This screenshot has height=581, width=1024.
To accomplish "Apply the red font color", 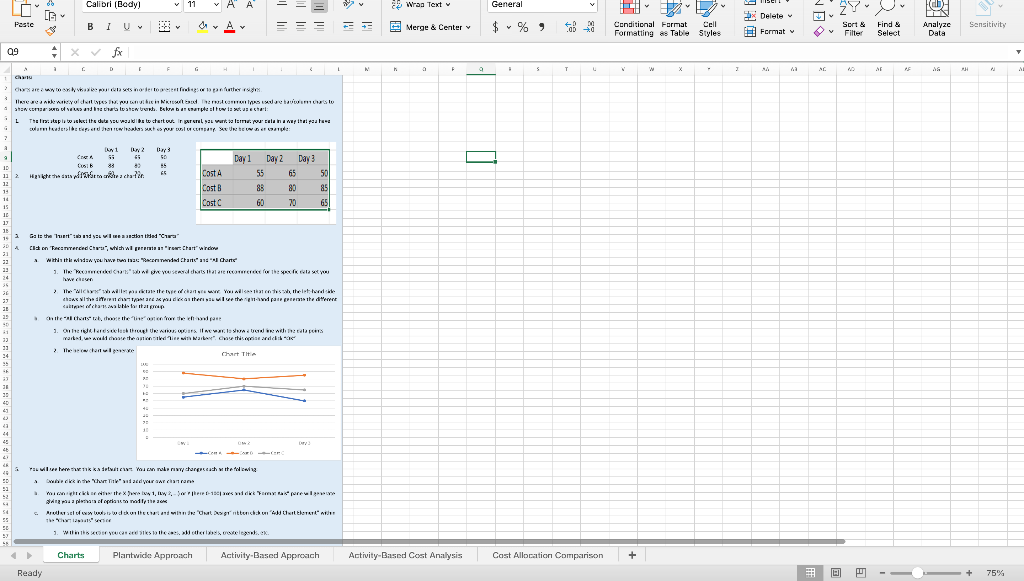I will coord(229,27).
